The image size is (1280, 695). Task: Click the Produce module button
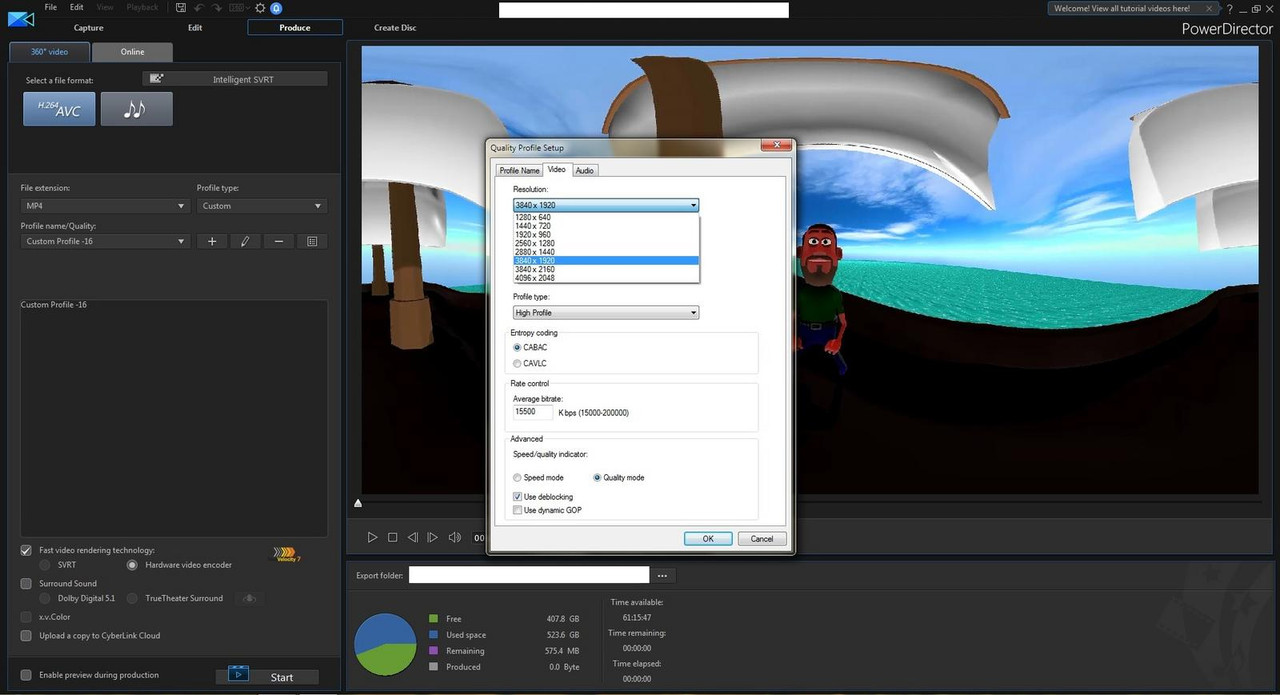point(295,28)
